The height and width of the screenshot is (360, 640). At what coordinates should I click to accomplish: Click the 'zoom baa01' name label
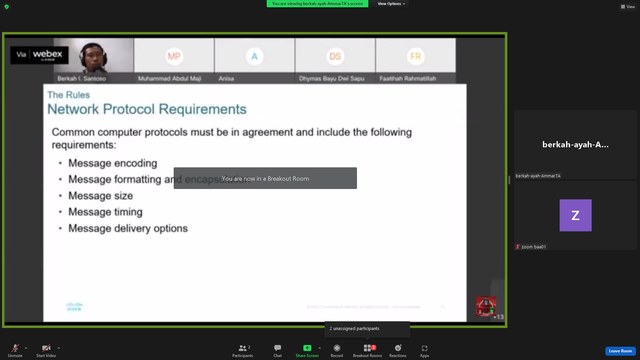533,247
